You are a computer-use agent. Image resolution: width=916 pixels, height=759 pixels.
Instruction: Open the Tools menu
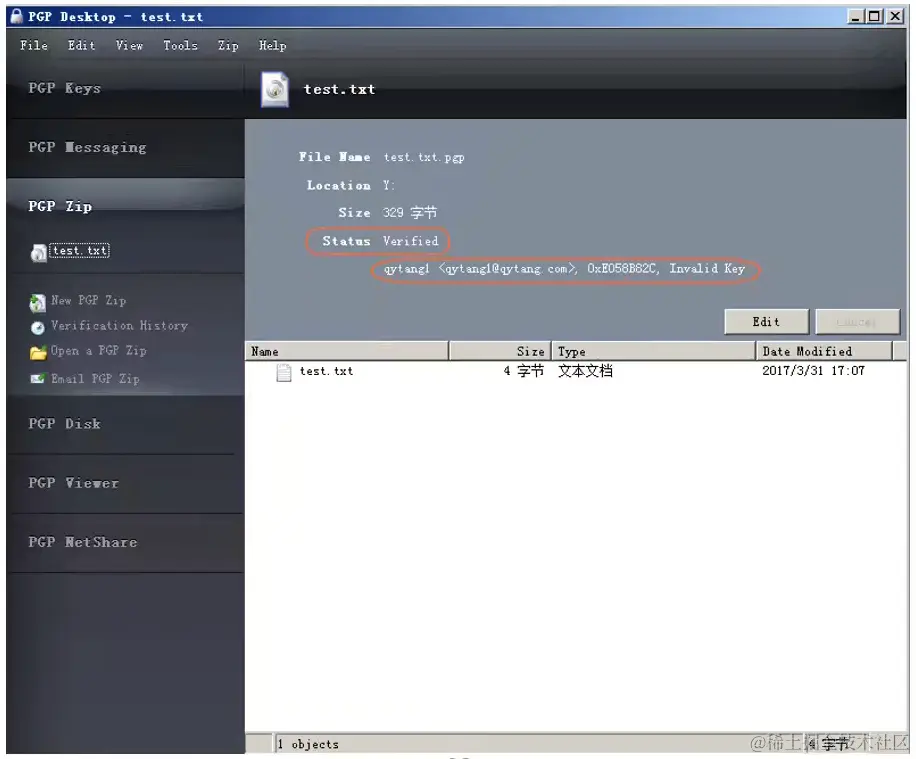[x=180, y=45]
